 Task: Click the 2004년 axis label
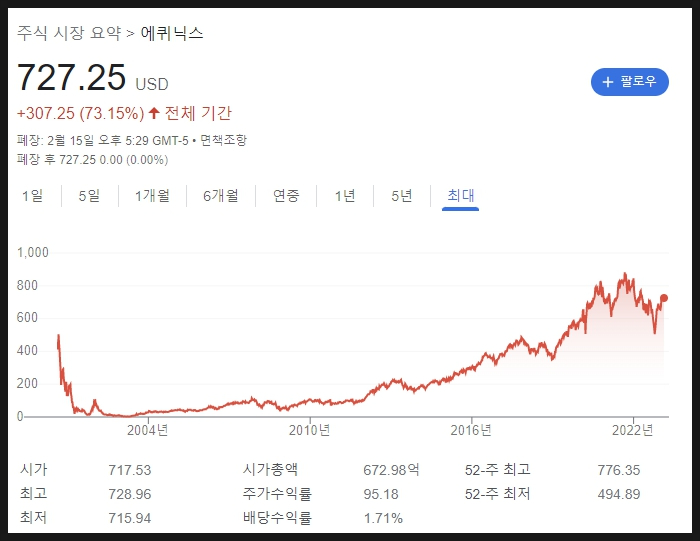click(148, 430)
